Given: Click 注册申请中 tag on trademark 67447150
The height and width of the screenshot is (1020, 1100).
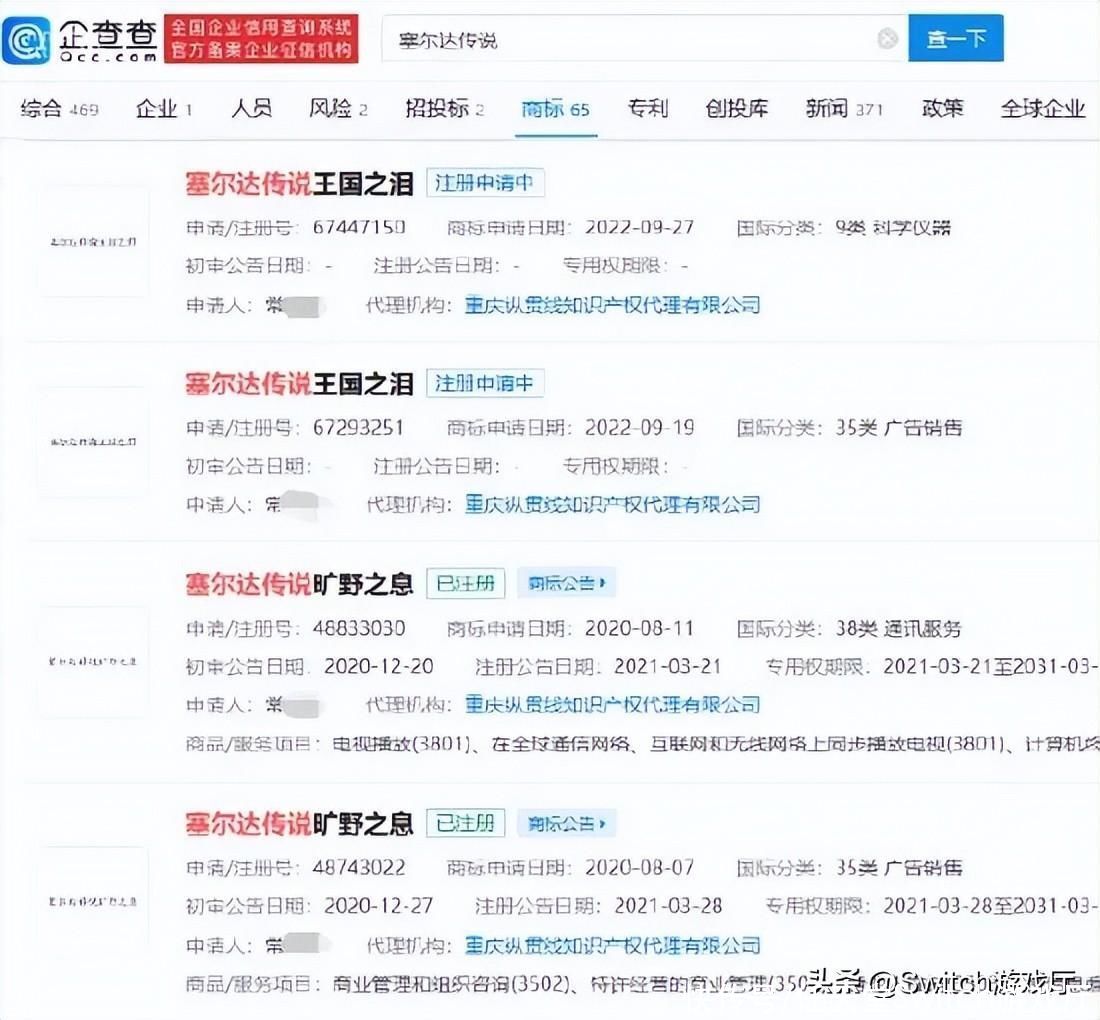Looking at the screenshot, I should [x=485, y=183].
